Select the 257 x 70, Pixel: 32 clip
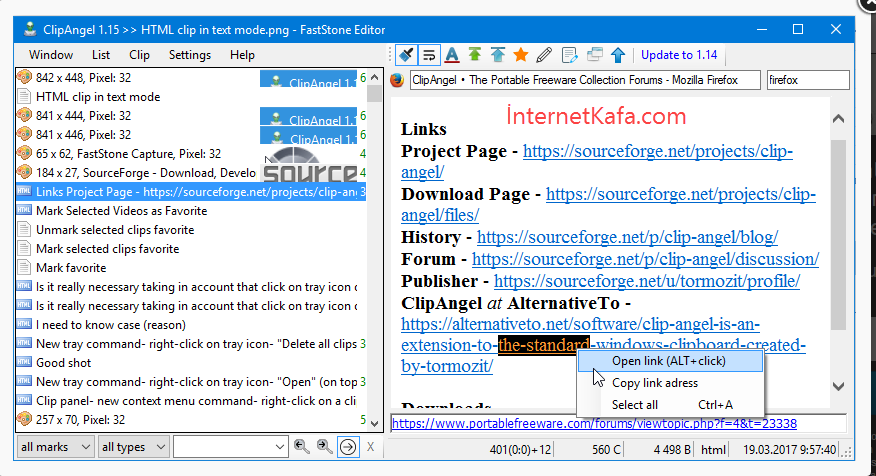The height and width of the screenshot is (476, 876). point(191,420)
